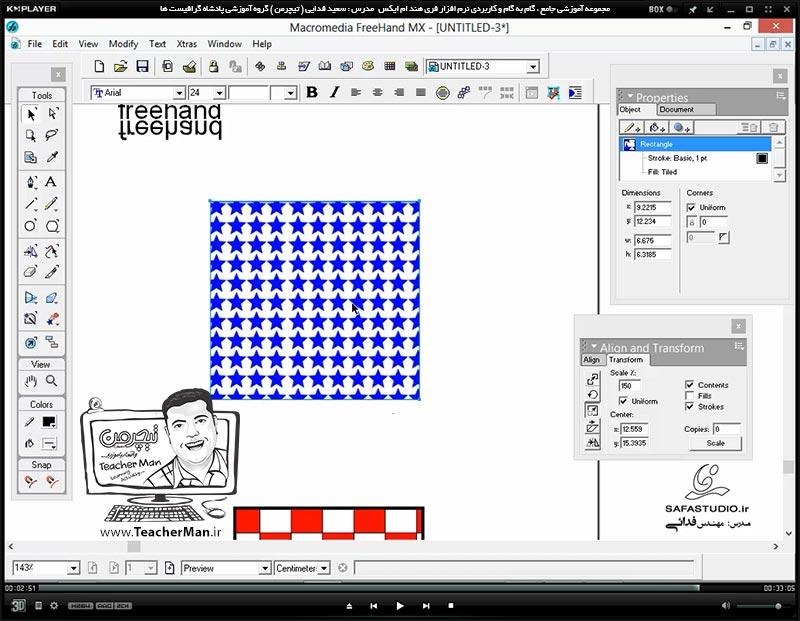The width and height of the screenshot is (800, 621).
Task: Save document with floppy disk icon
Action: point(142,66)
